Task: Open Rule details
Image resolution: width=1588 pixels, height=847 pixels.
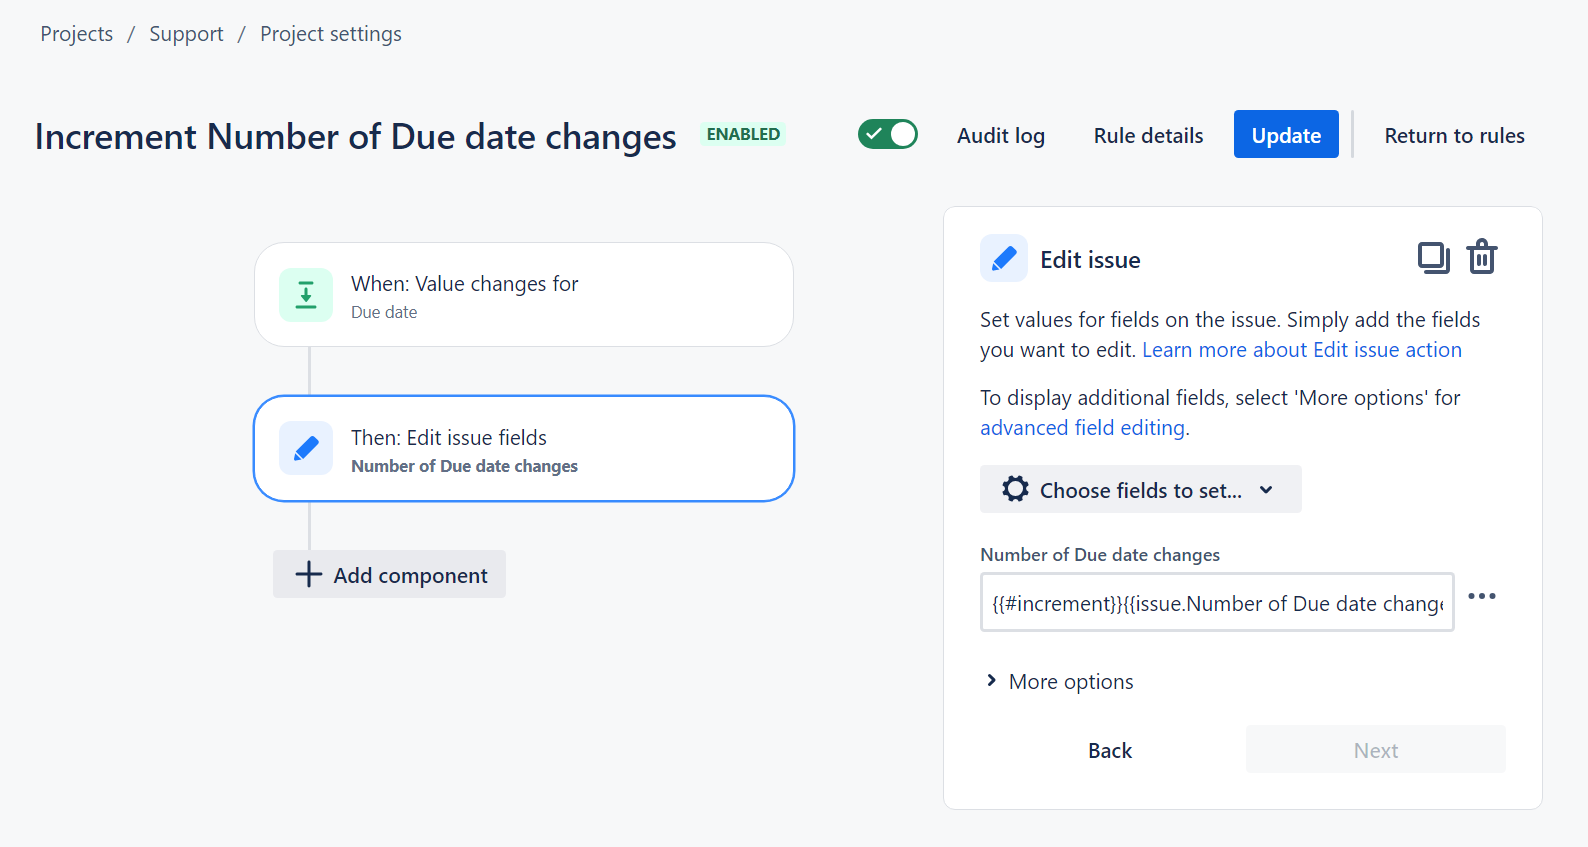Action: point(1148,136)
